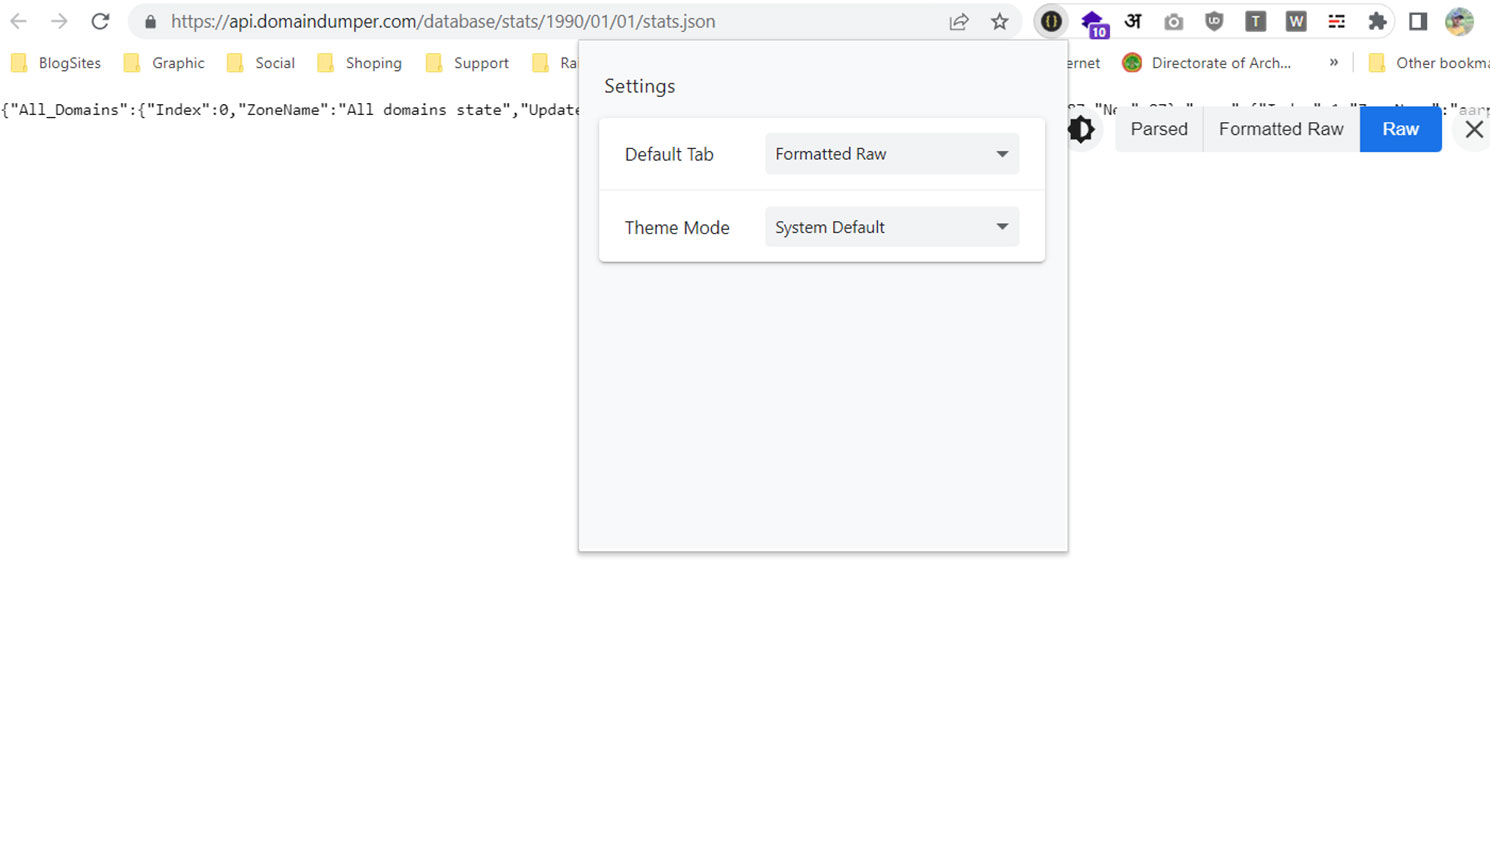The width and height of the screenshot is (1490, 849).
Task: Open the uBlock Origin shield icon
Action: click(x=1214, y=21)
